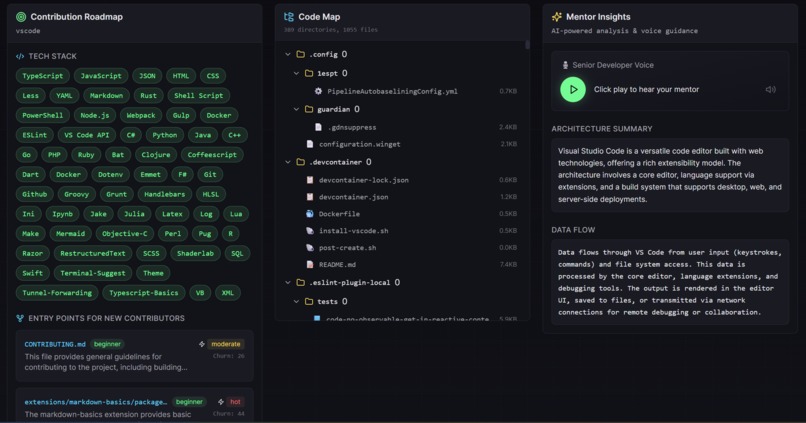
Task: Click the file icon of README.md
Action: (309, 265)
